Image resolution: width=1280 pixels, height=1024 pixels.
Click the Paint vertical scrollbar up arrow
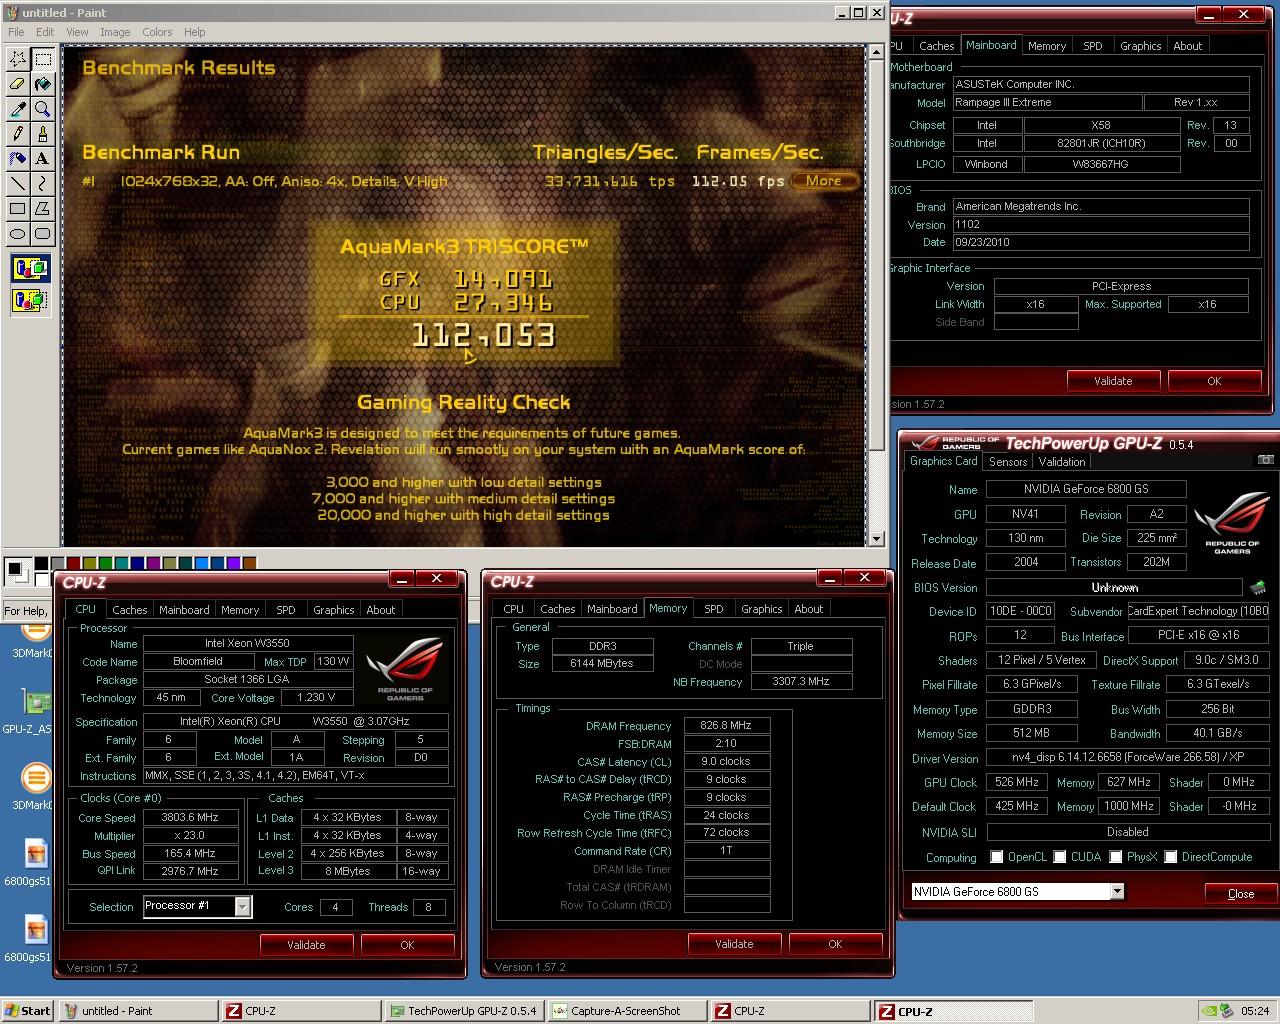tap(876, 52)
